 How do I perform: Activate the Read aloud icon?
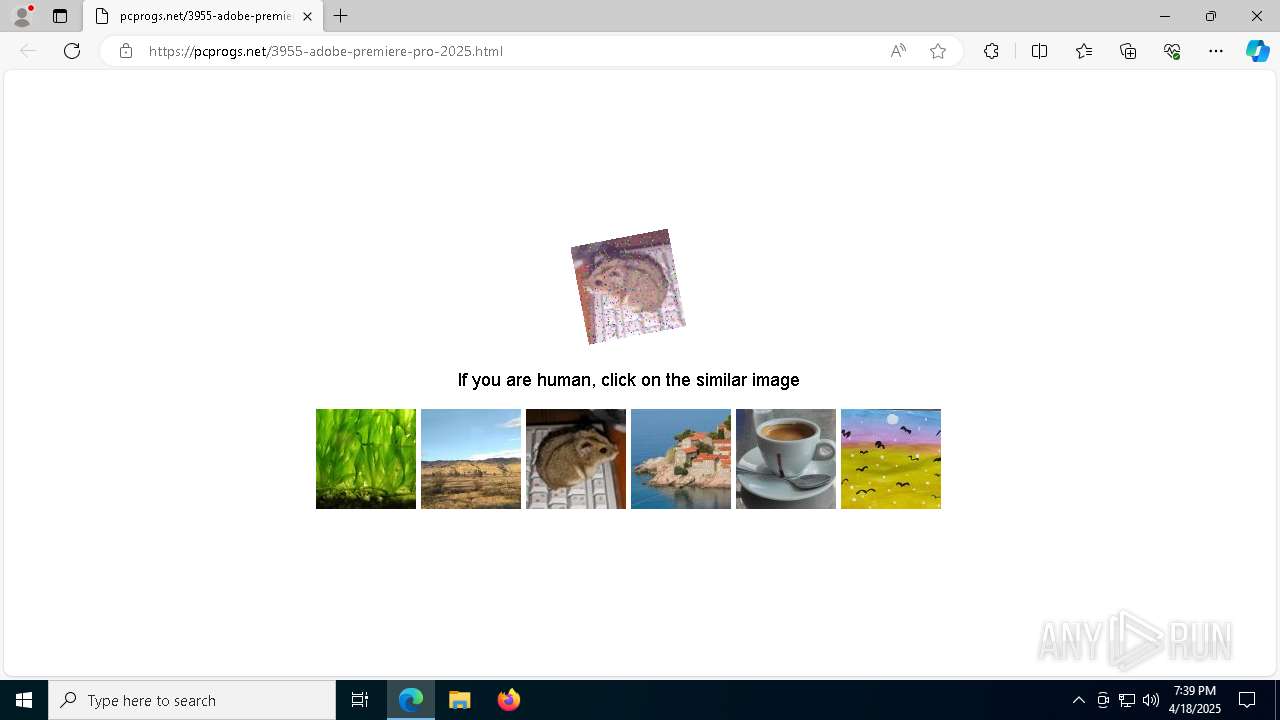(898, 51)
